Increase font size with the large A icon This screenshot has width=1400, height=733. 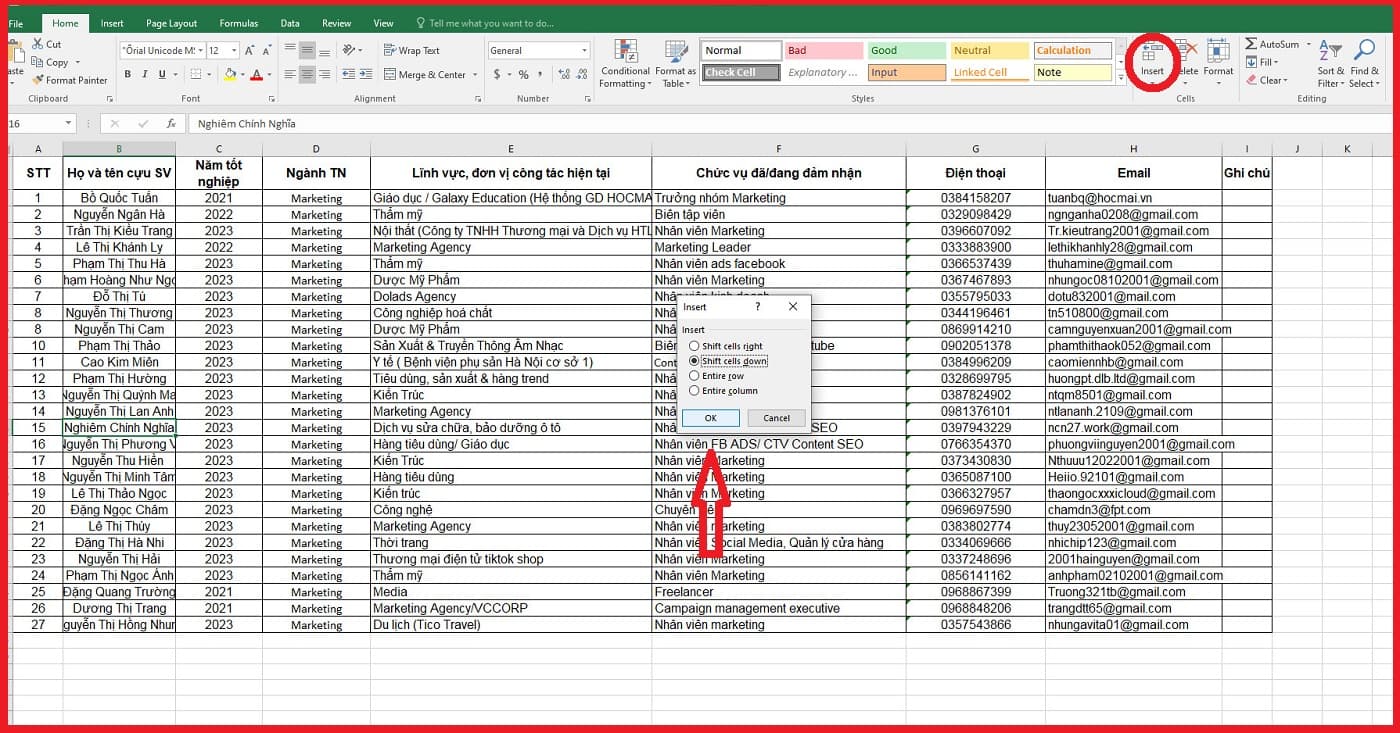coord(250,50)
